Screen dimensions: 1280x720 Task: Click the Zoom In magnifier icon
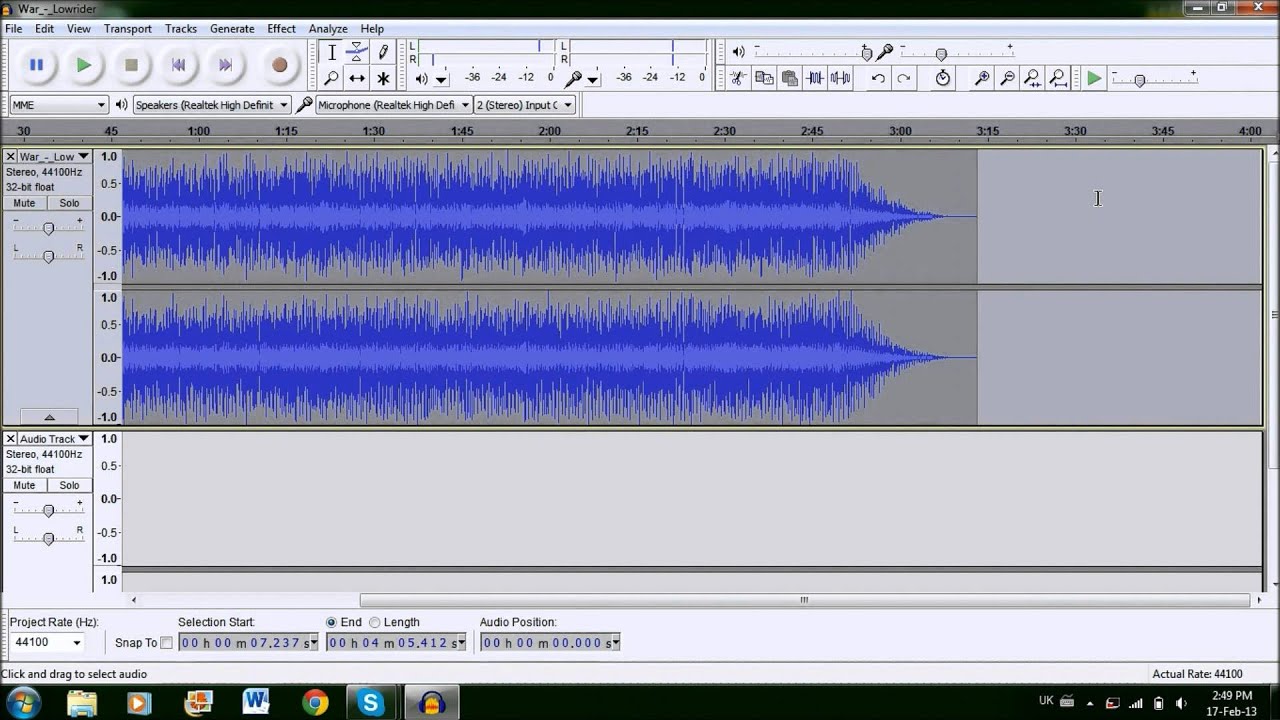coord(982,78)
